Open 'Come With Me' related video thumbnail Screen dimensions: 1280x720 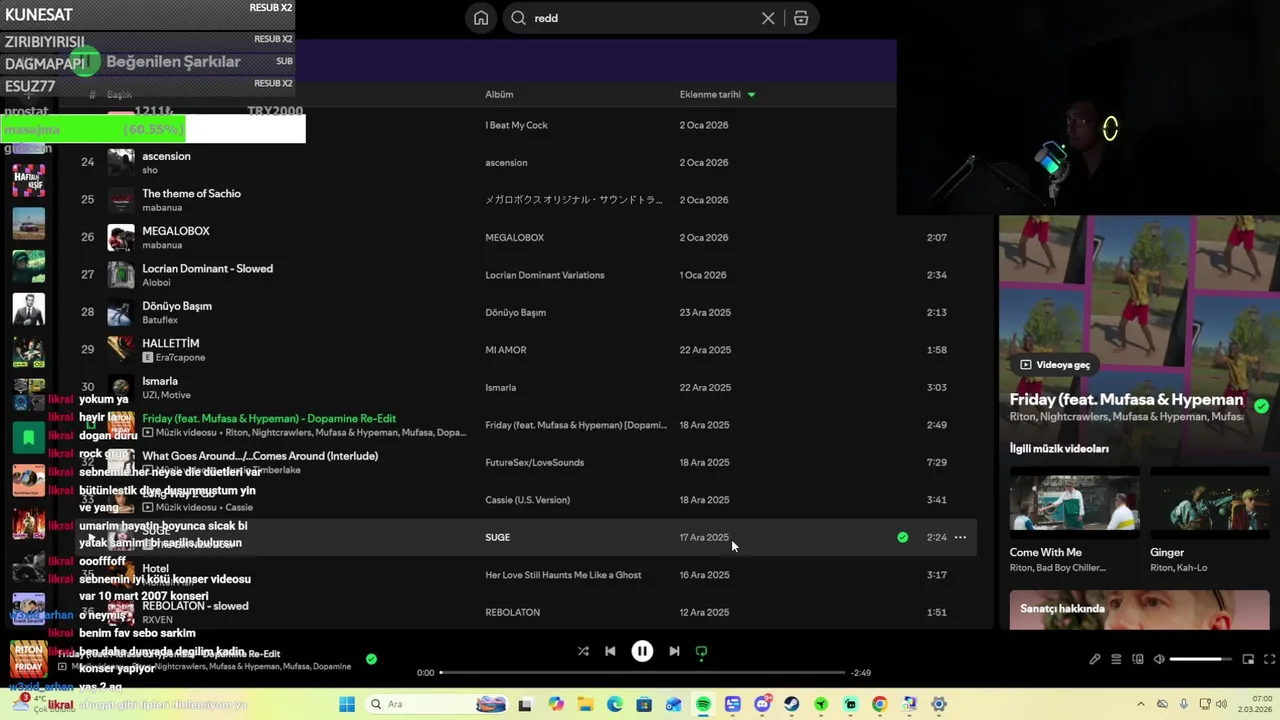[x=1074, y=503]
